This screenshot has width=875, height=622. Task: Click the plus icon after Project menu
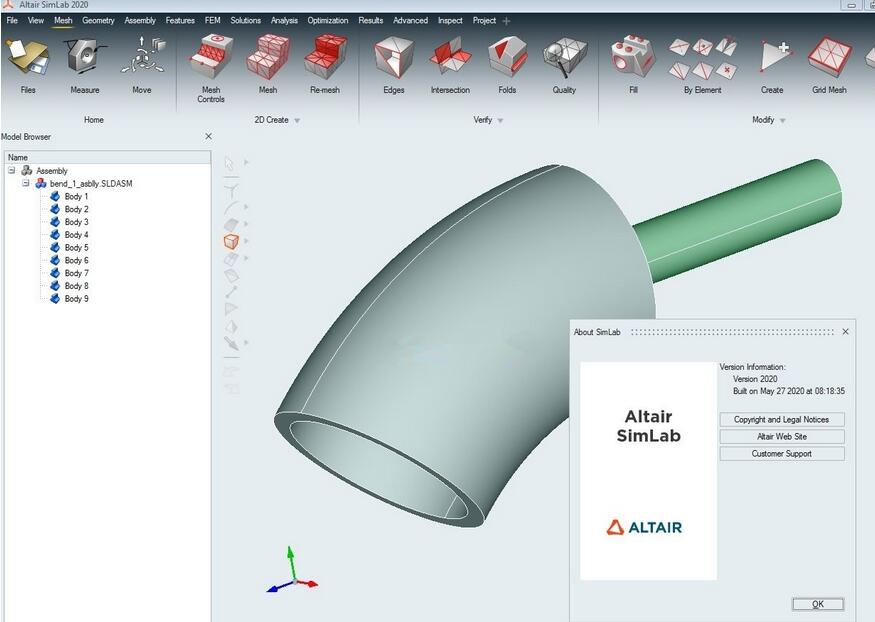click(506, 21)
